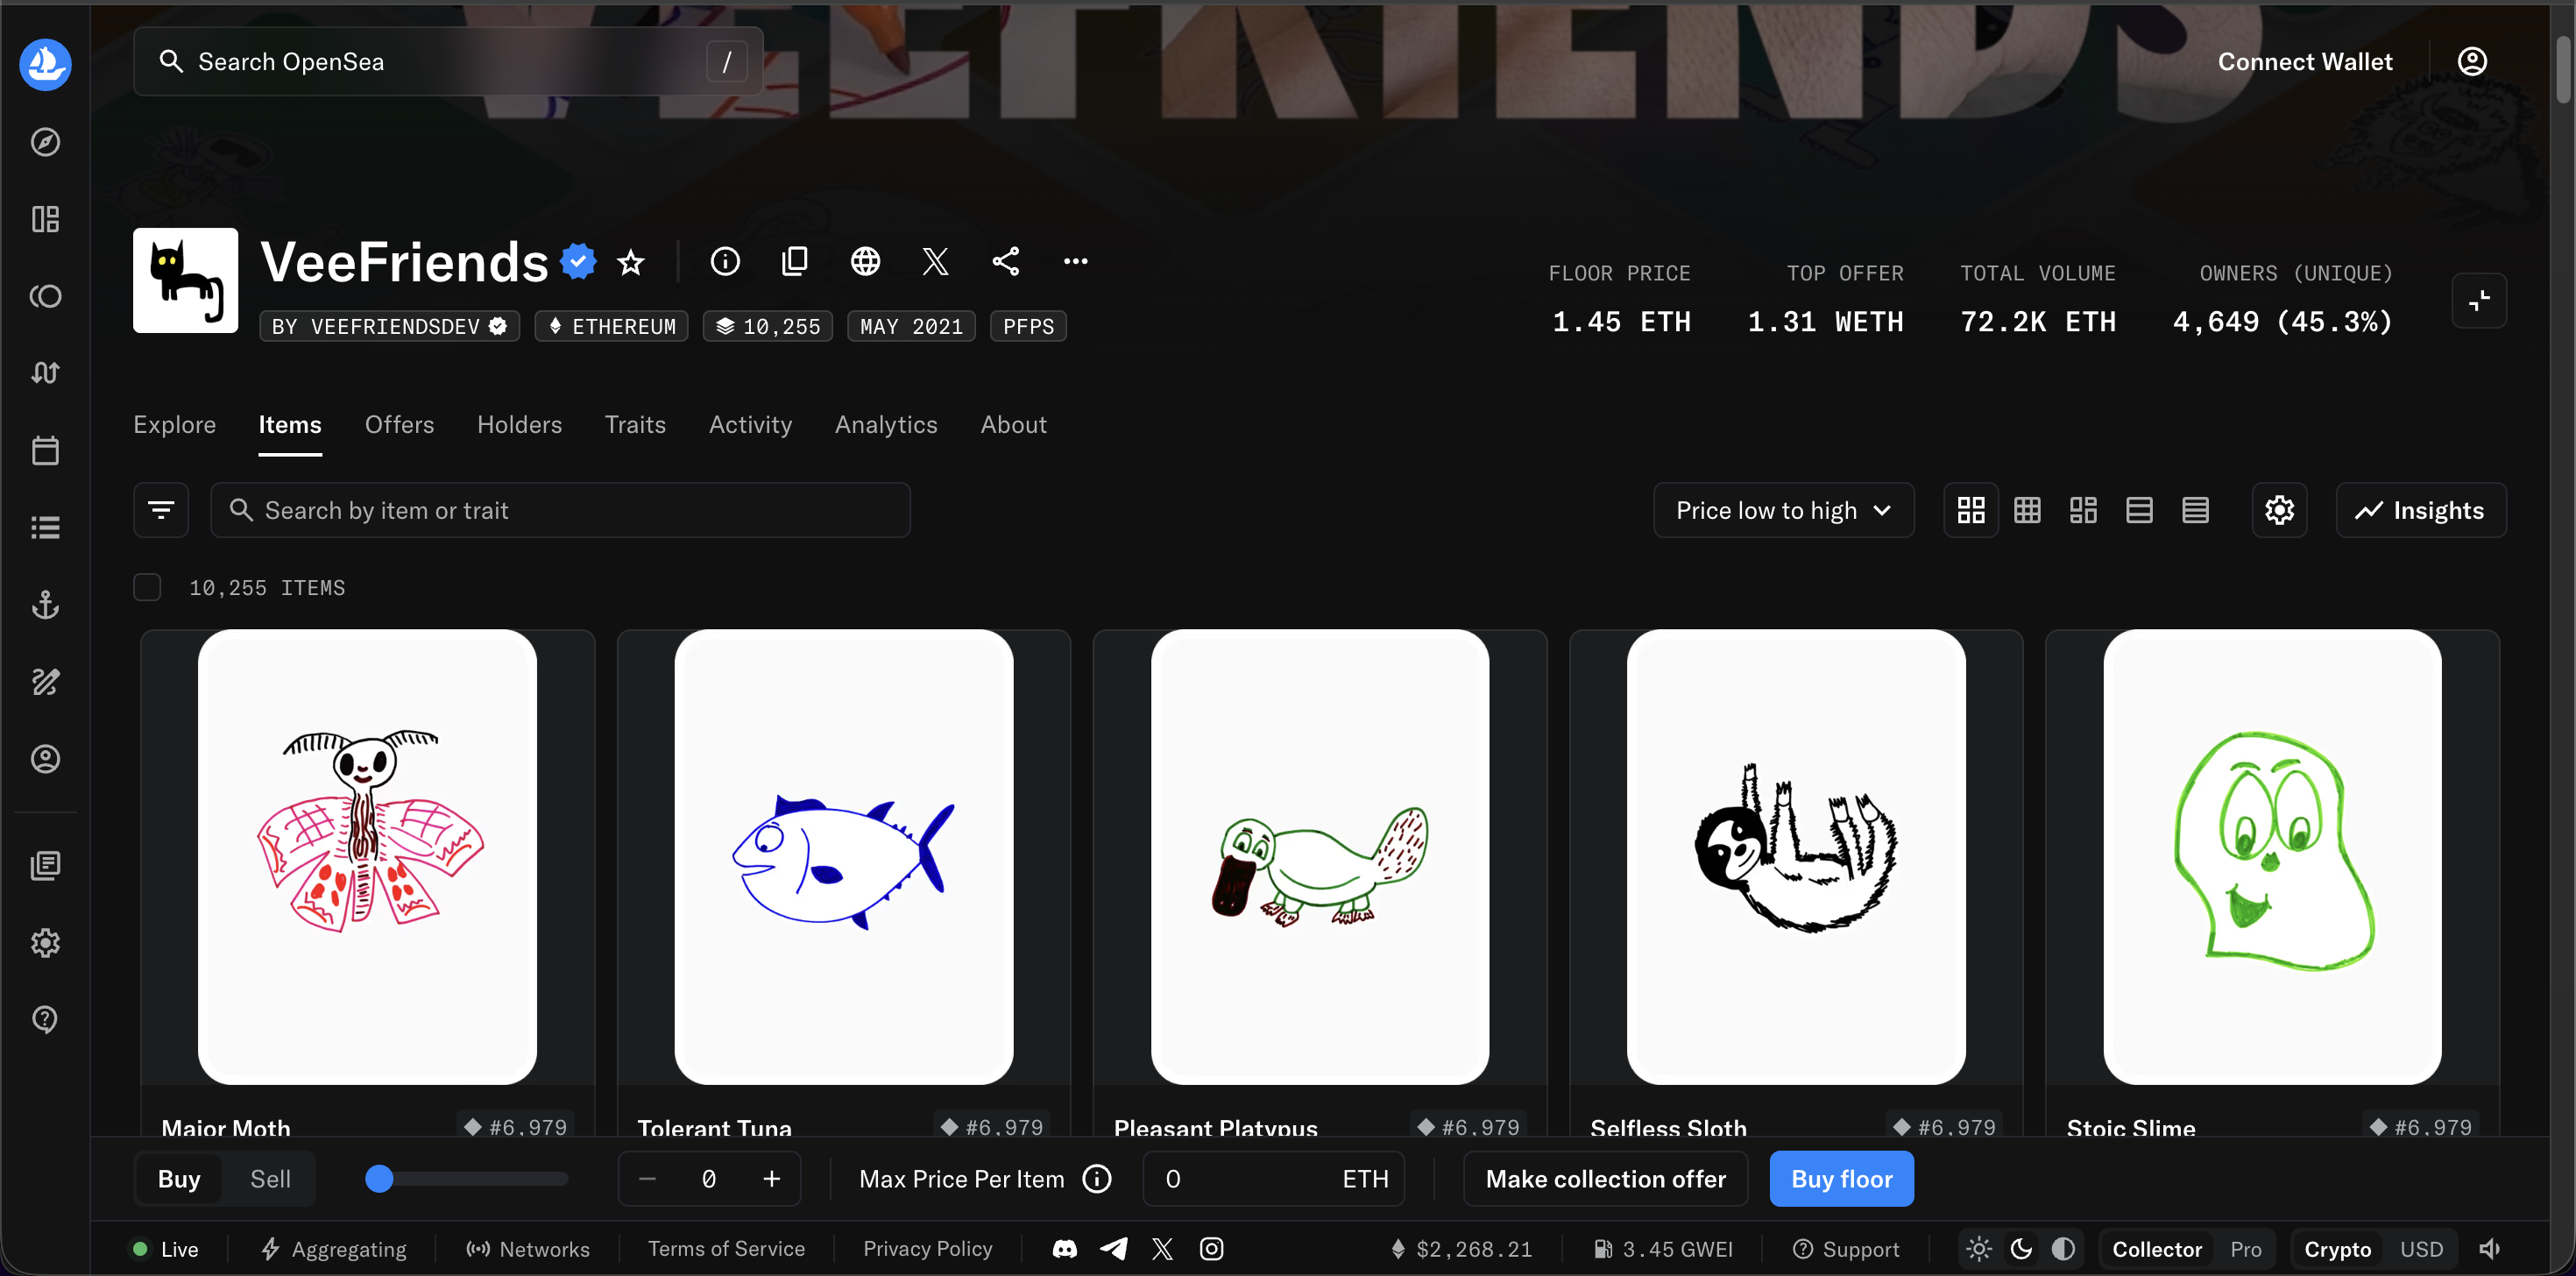Switch to Pro mode
2576x1276 pixels.
tap(2245, 1249)
